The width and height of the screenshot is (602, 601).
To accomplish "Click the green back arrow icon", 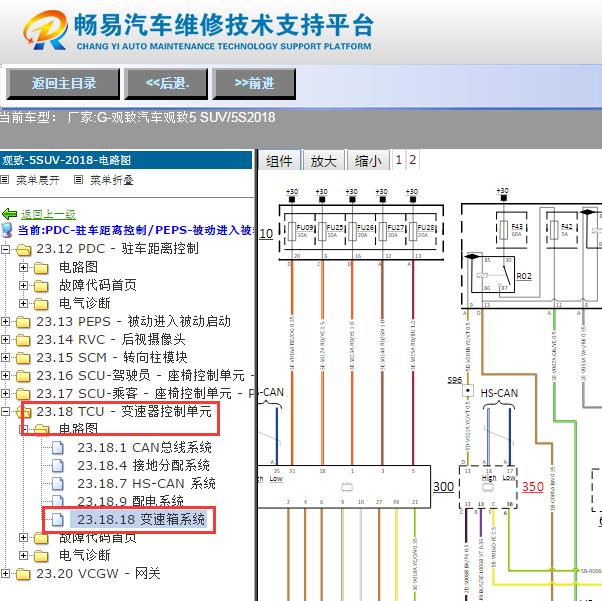I will point(9,214).
